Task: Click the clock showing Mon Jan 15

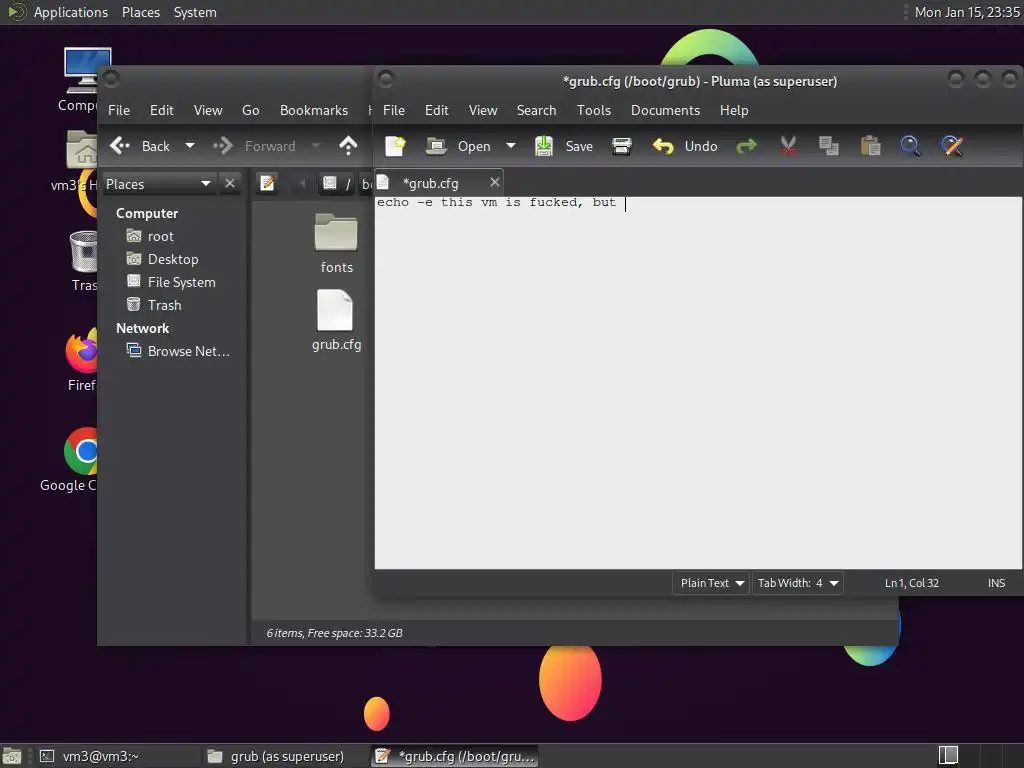Action: [967, 12]
